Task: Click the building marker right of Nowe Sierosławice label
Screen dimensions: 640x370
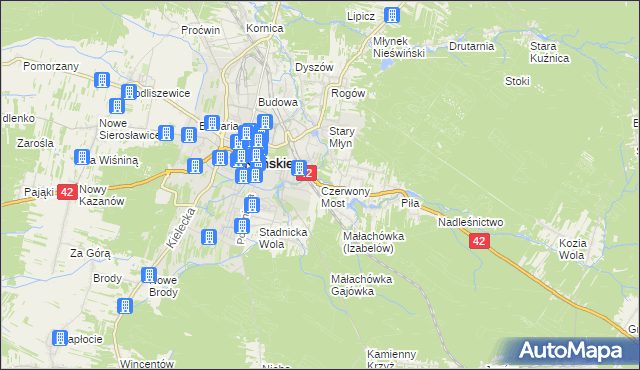Action: pos(166,133)
